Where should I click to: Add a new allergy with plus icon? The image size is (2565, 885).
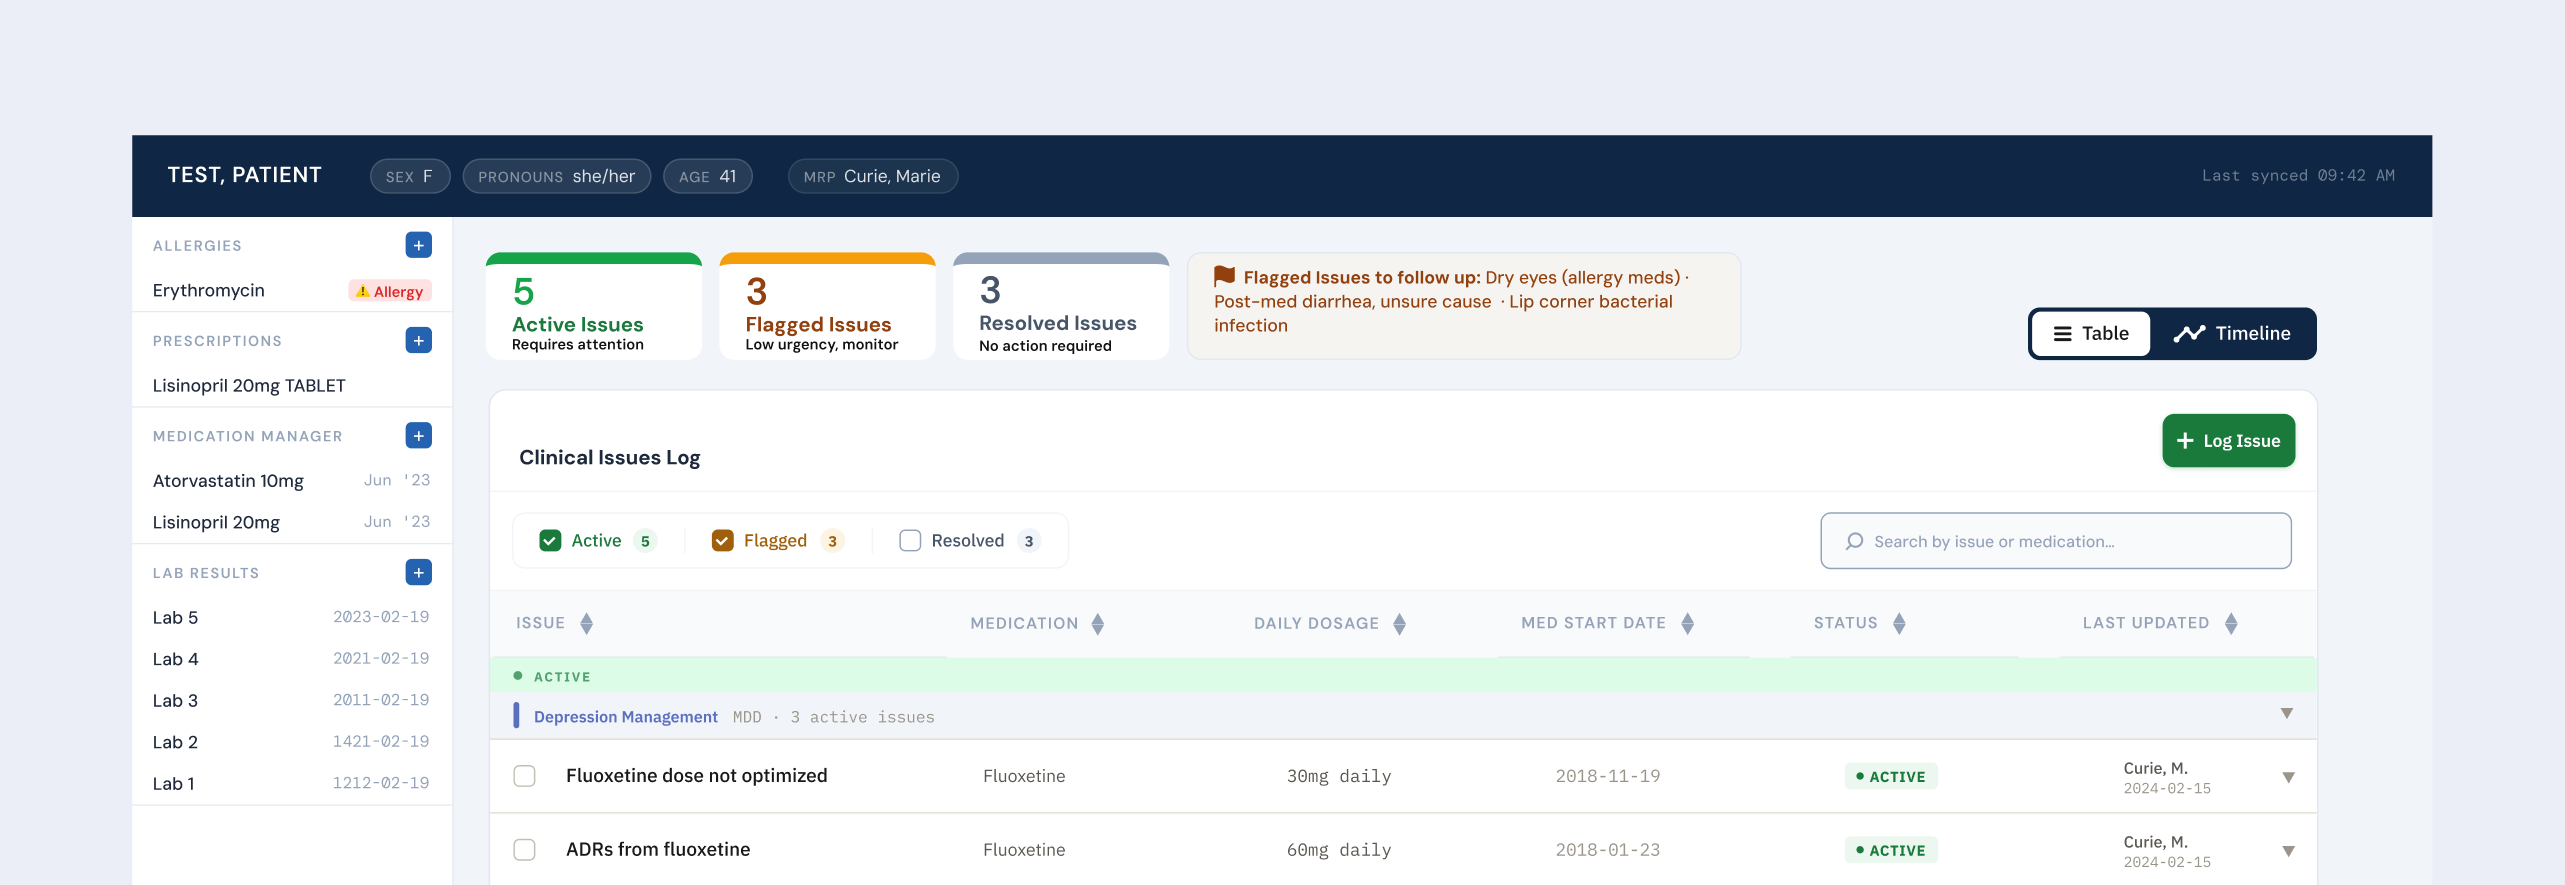click(x=418, y=245)
